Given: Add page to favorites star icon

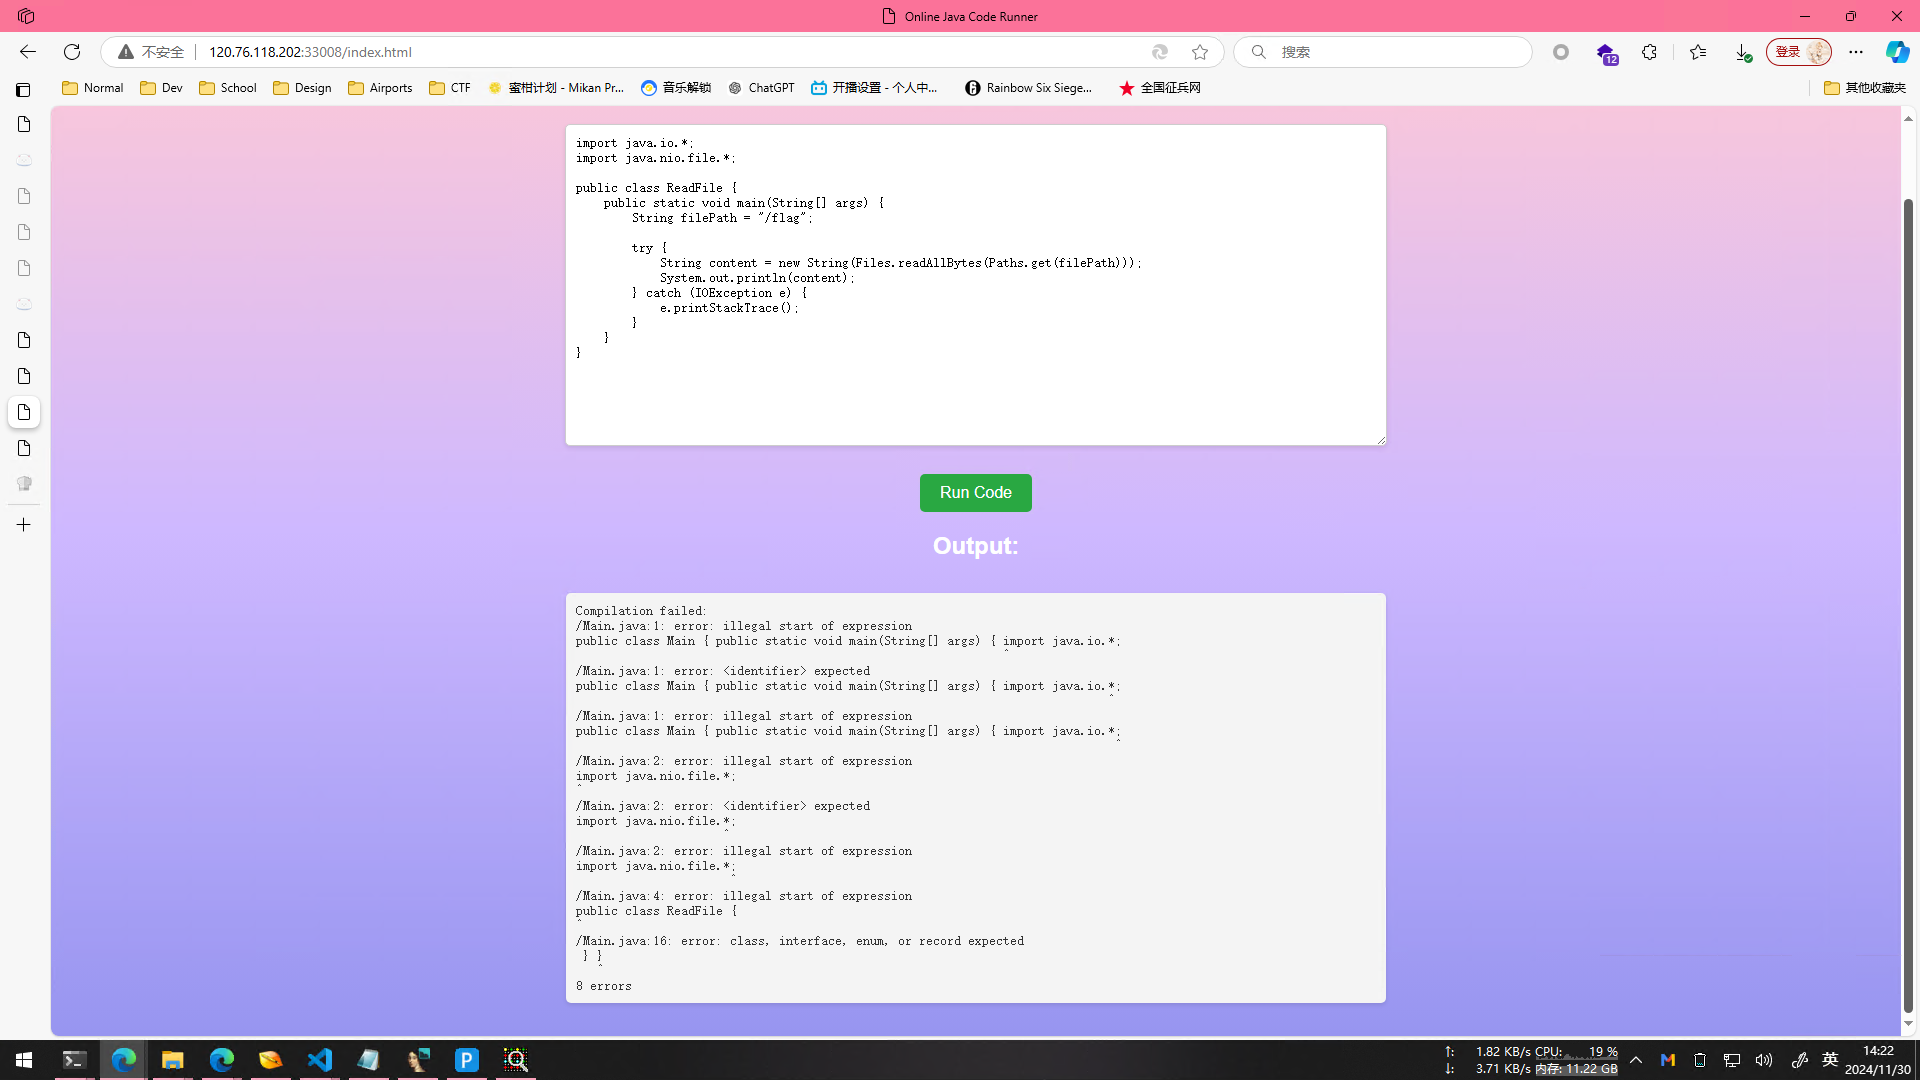Looking at the screenshot, I should pyautogui.click(x=1200, y=52).
